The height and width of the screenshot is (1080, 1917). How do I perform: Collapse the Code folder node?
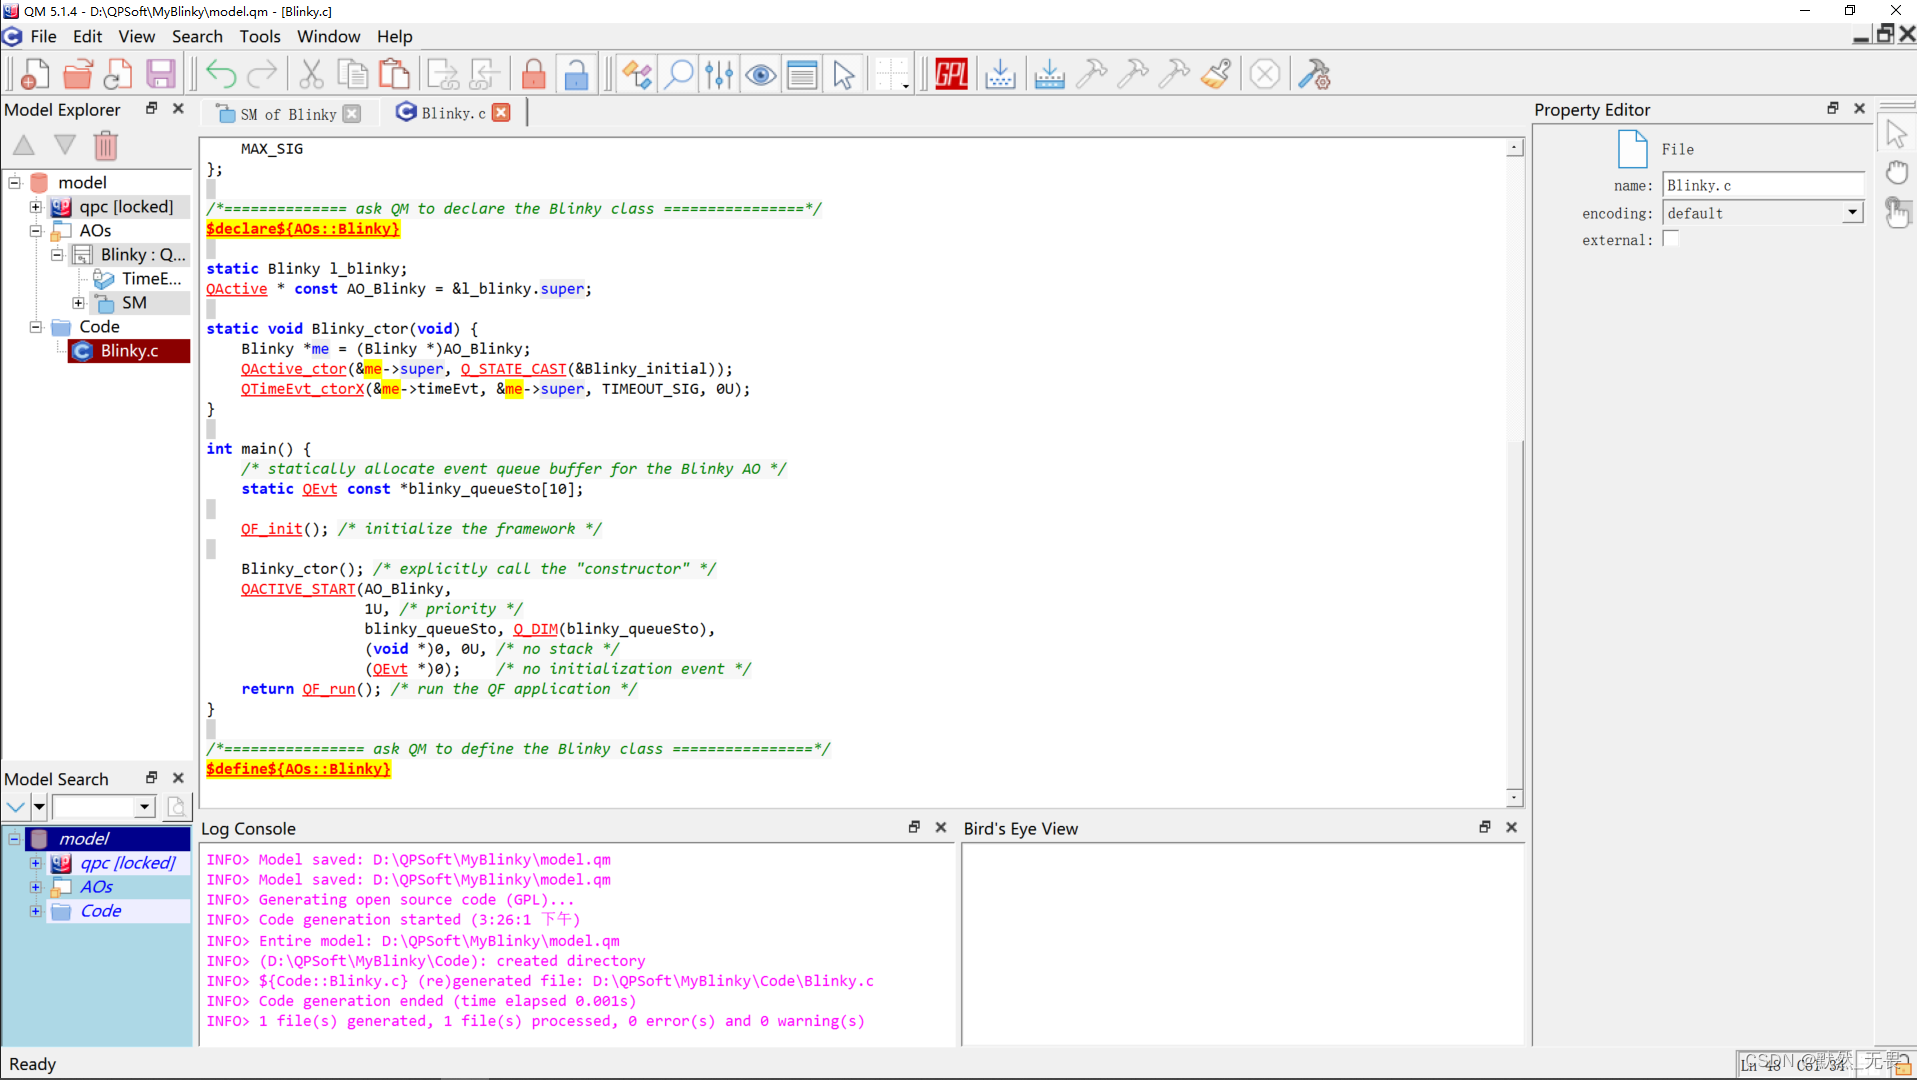36,327
